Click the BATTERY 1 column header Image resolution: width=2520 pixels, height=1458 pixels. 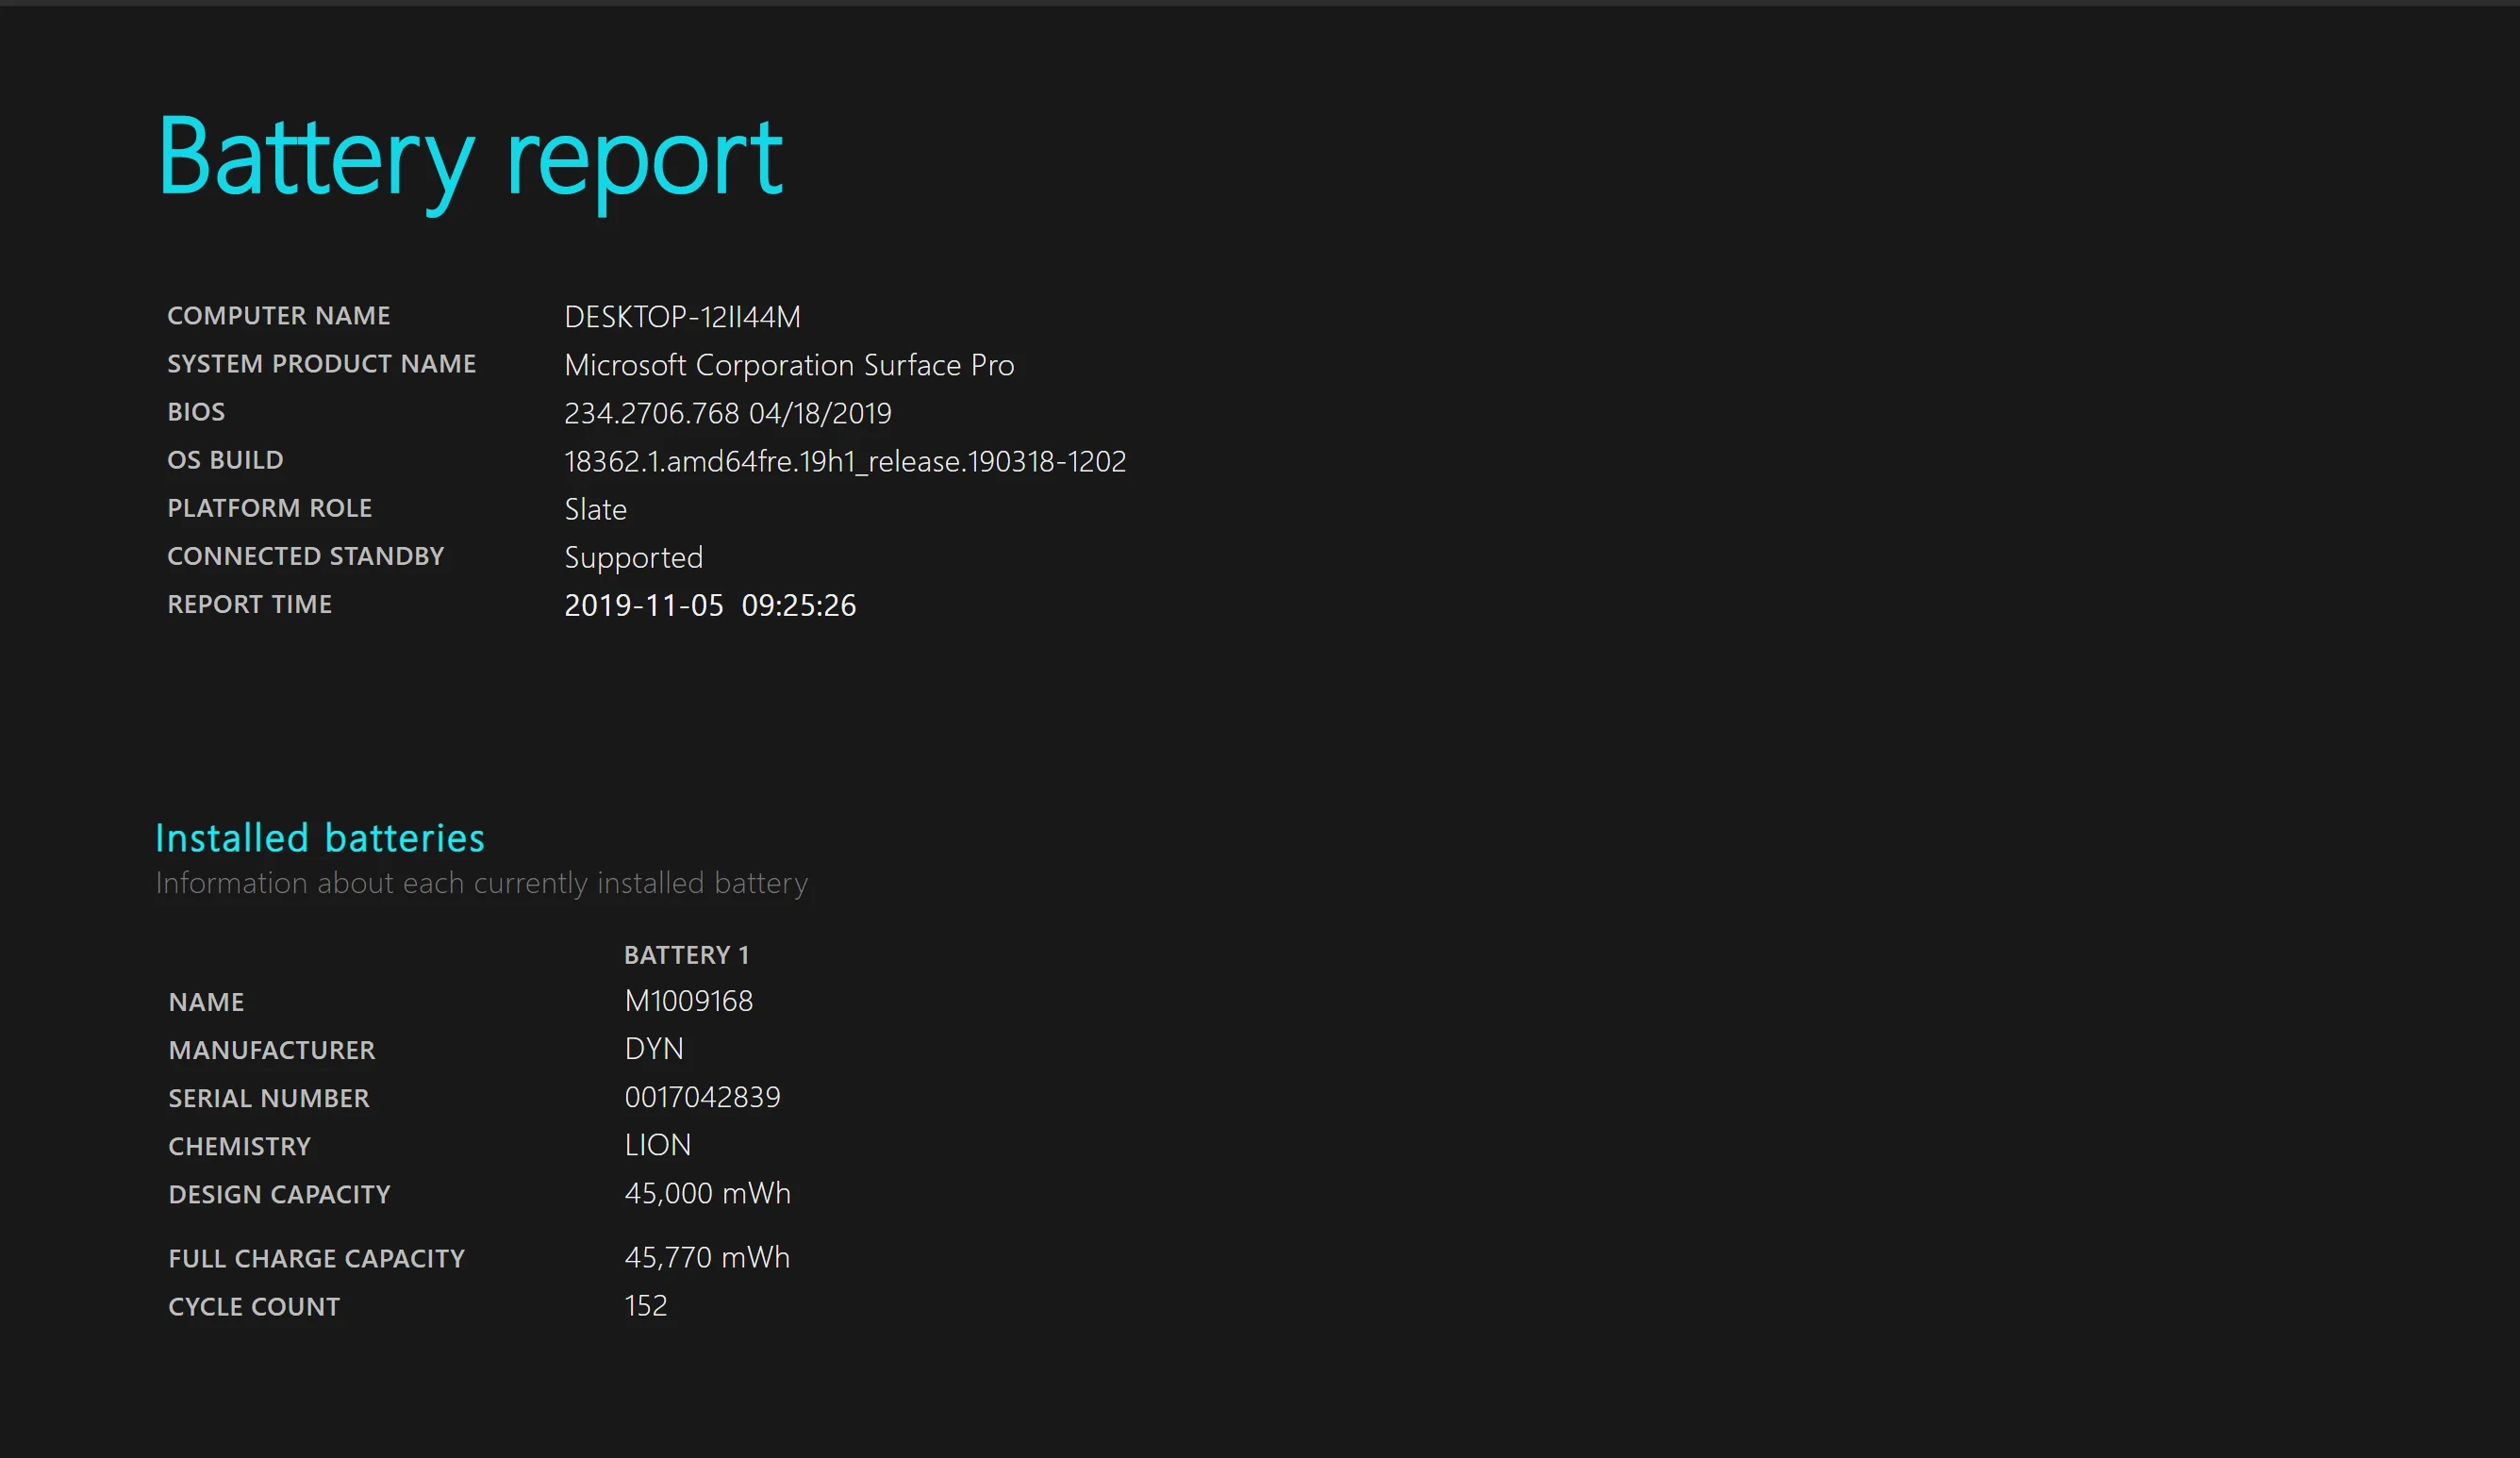(686, 955)
